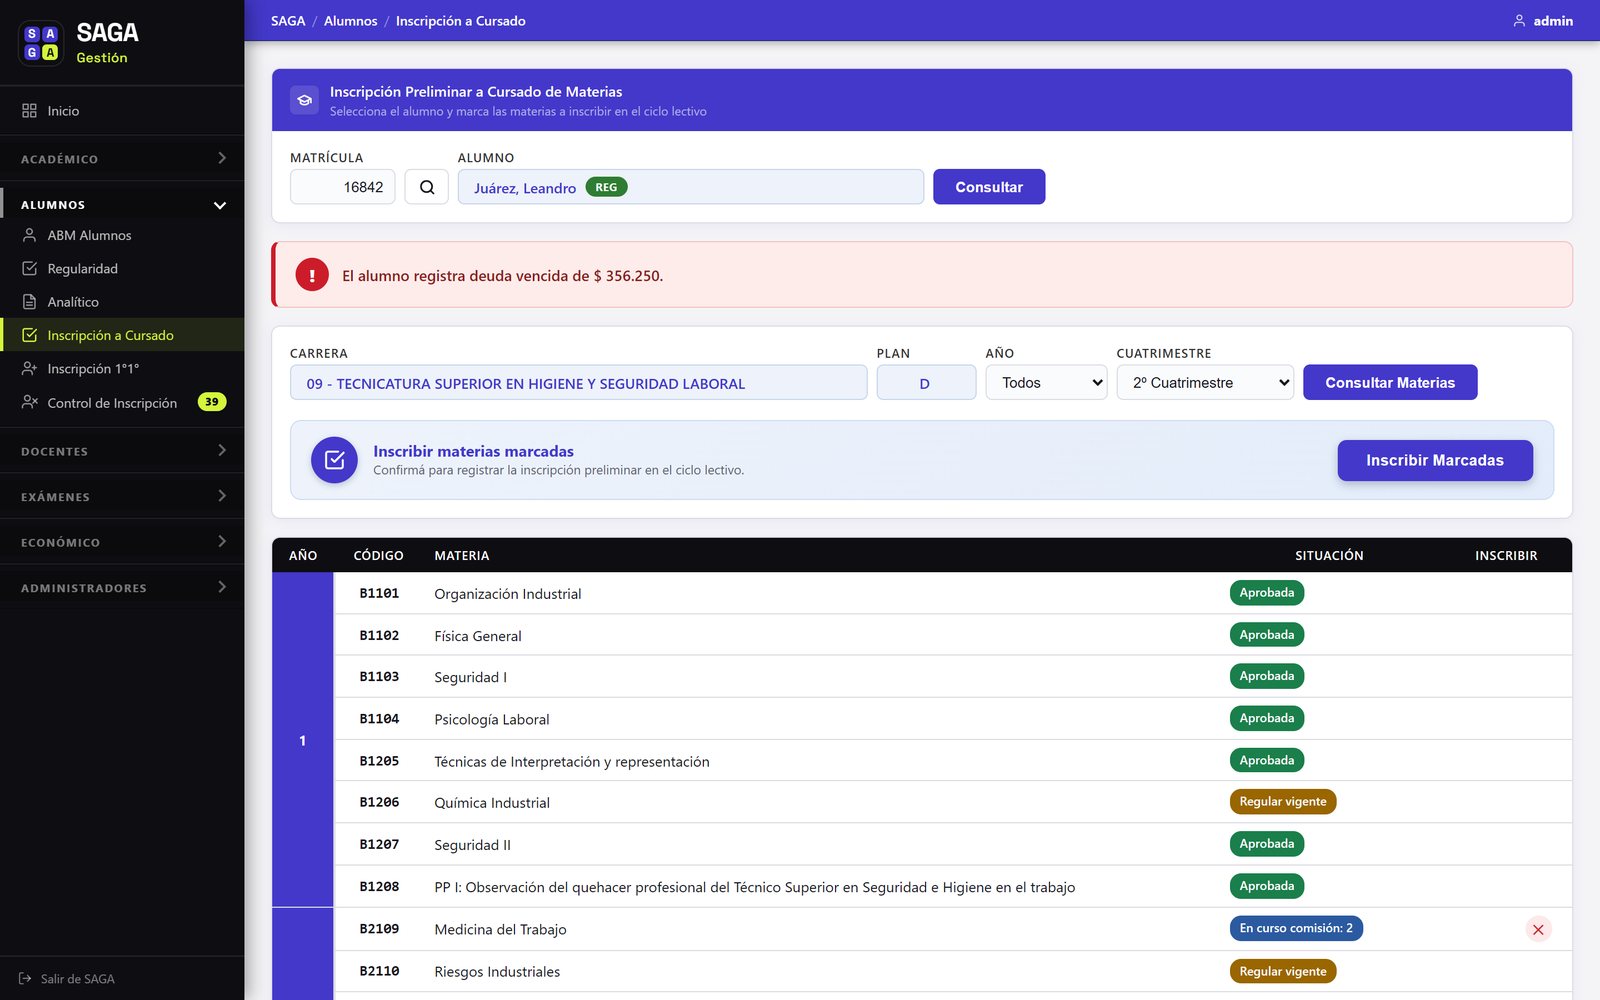Click the round checkmark icon beside Inscribir materias marcadas

334,460
